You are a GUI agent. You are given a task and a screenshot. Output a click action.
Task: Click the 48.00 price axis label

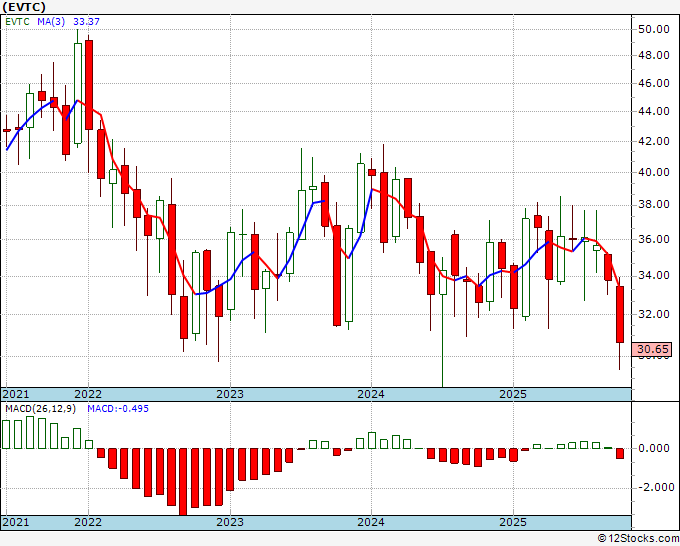click(x=654, y=55)
